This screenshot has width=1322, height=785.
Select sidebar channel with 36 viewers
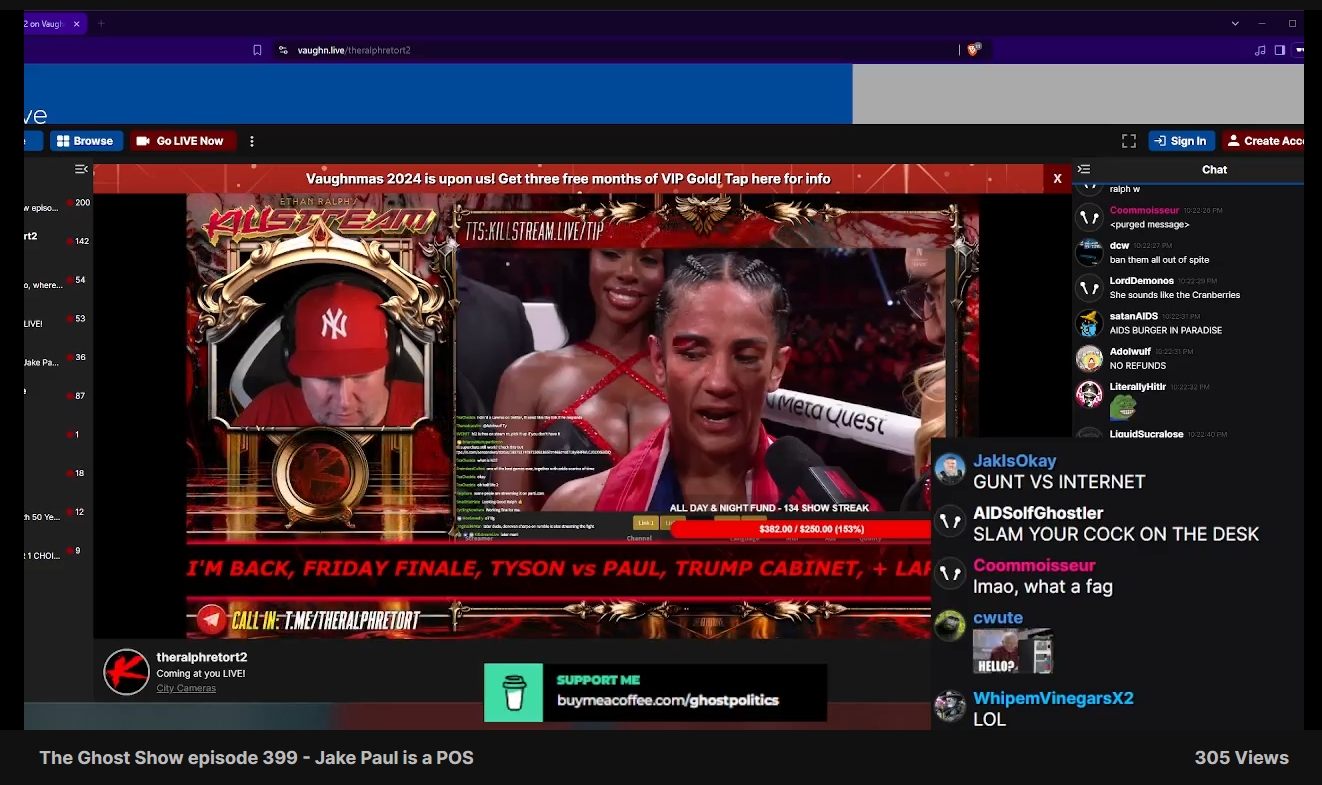pos(58,357)
